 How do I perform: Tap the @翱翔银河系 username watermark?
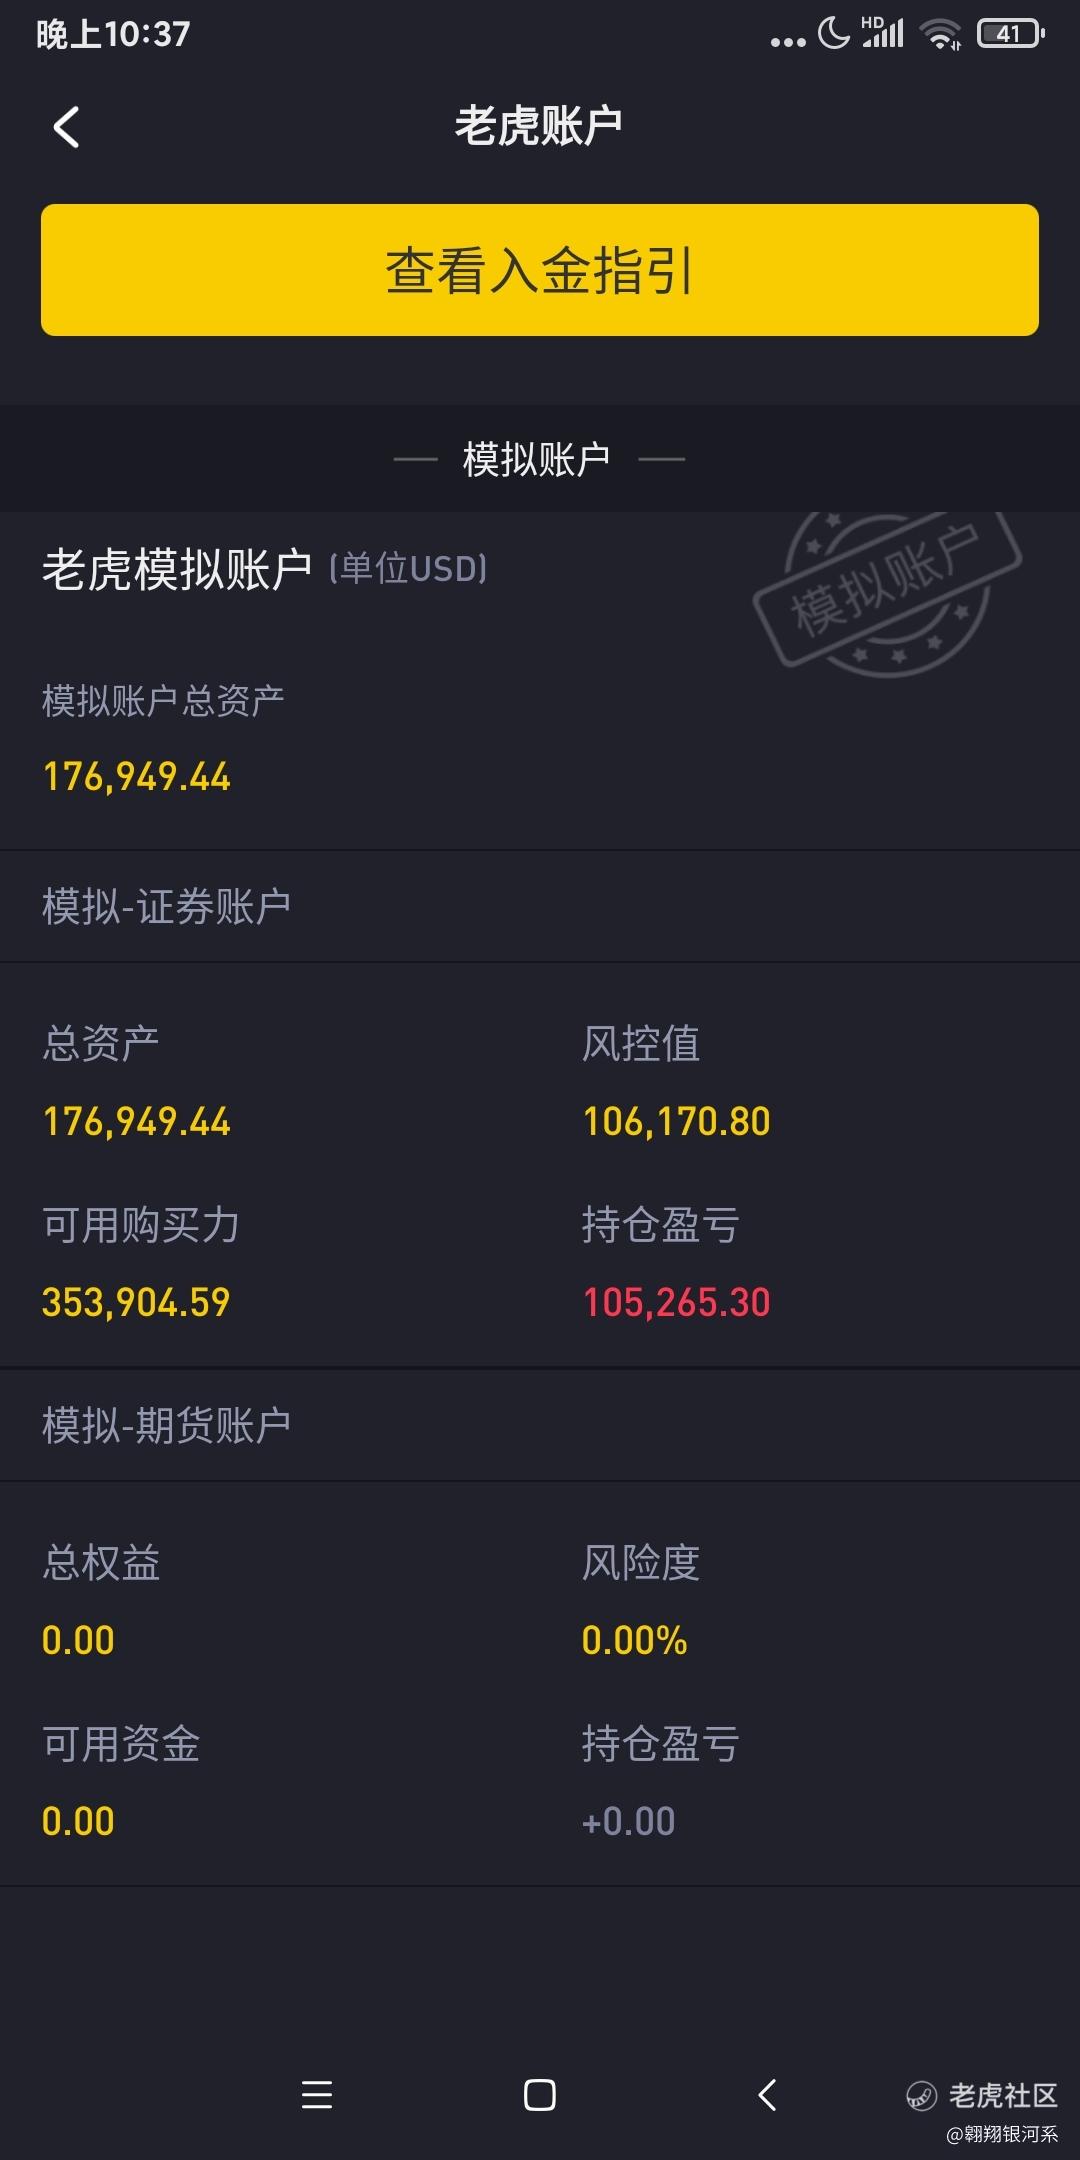tap(1002, 2134)
